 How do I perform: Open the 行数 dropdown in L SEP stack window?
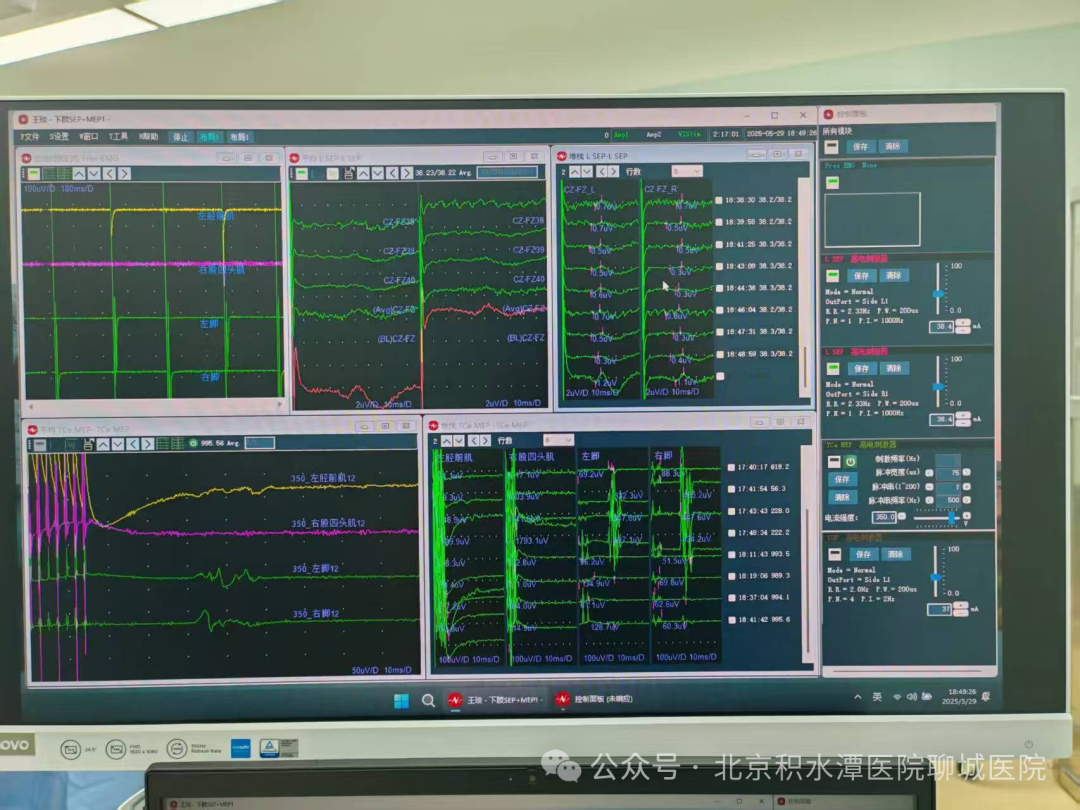tap(687, 171)
